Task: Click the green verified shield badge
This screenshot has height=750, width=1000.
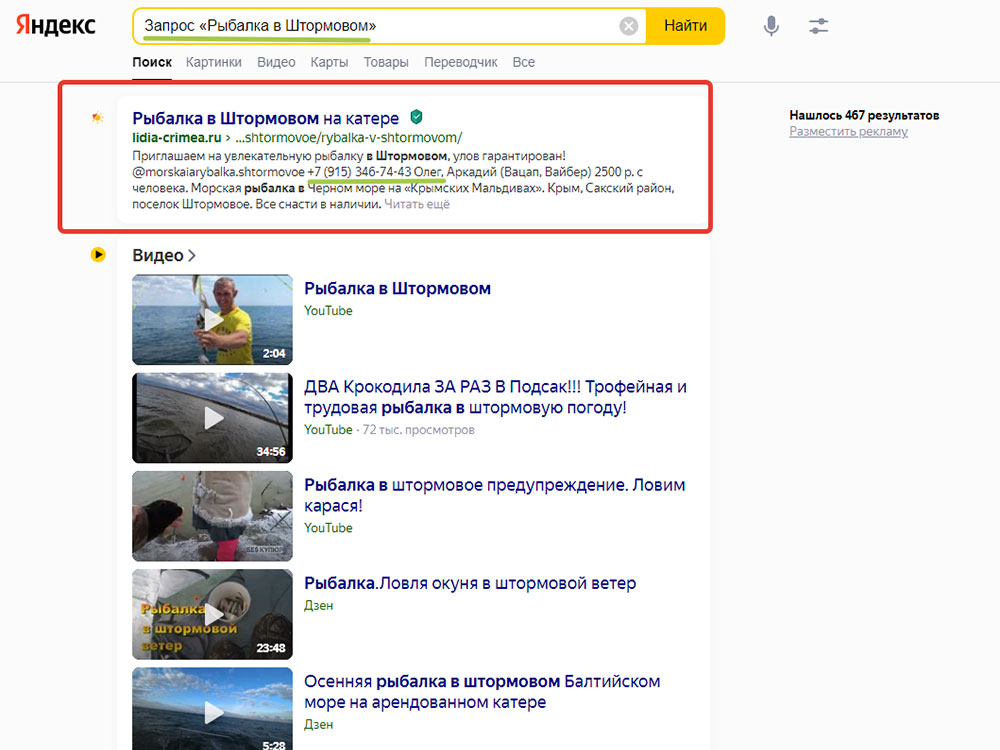Action: [416, 117]
